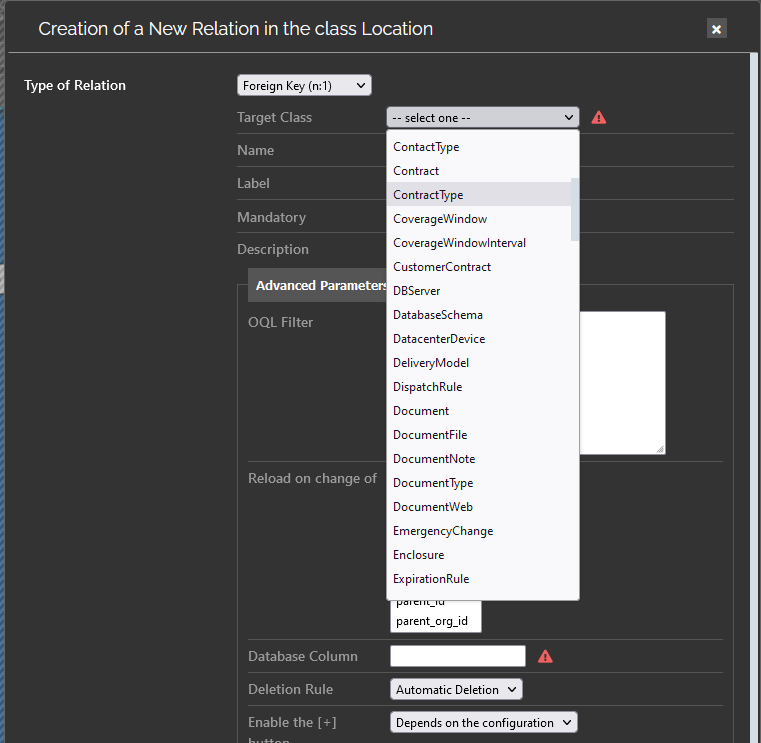The width and height of the screenshot is (761, 743).
Task: Select the Contract option
Action: pos(416,171)
